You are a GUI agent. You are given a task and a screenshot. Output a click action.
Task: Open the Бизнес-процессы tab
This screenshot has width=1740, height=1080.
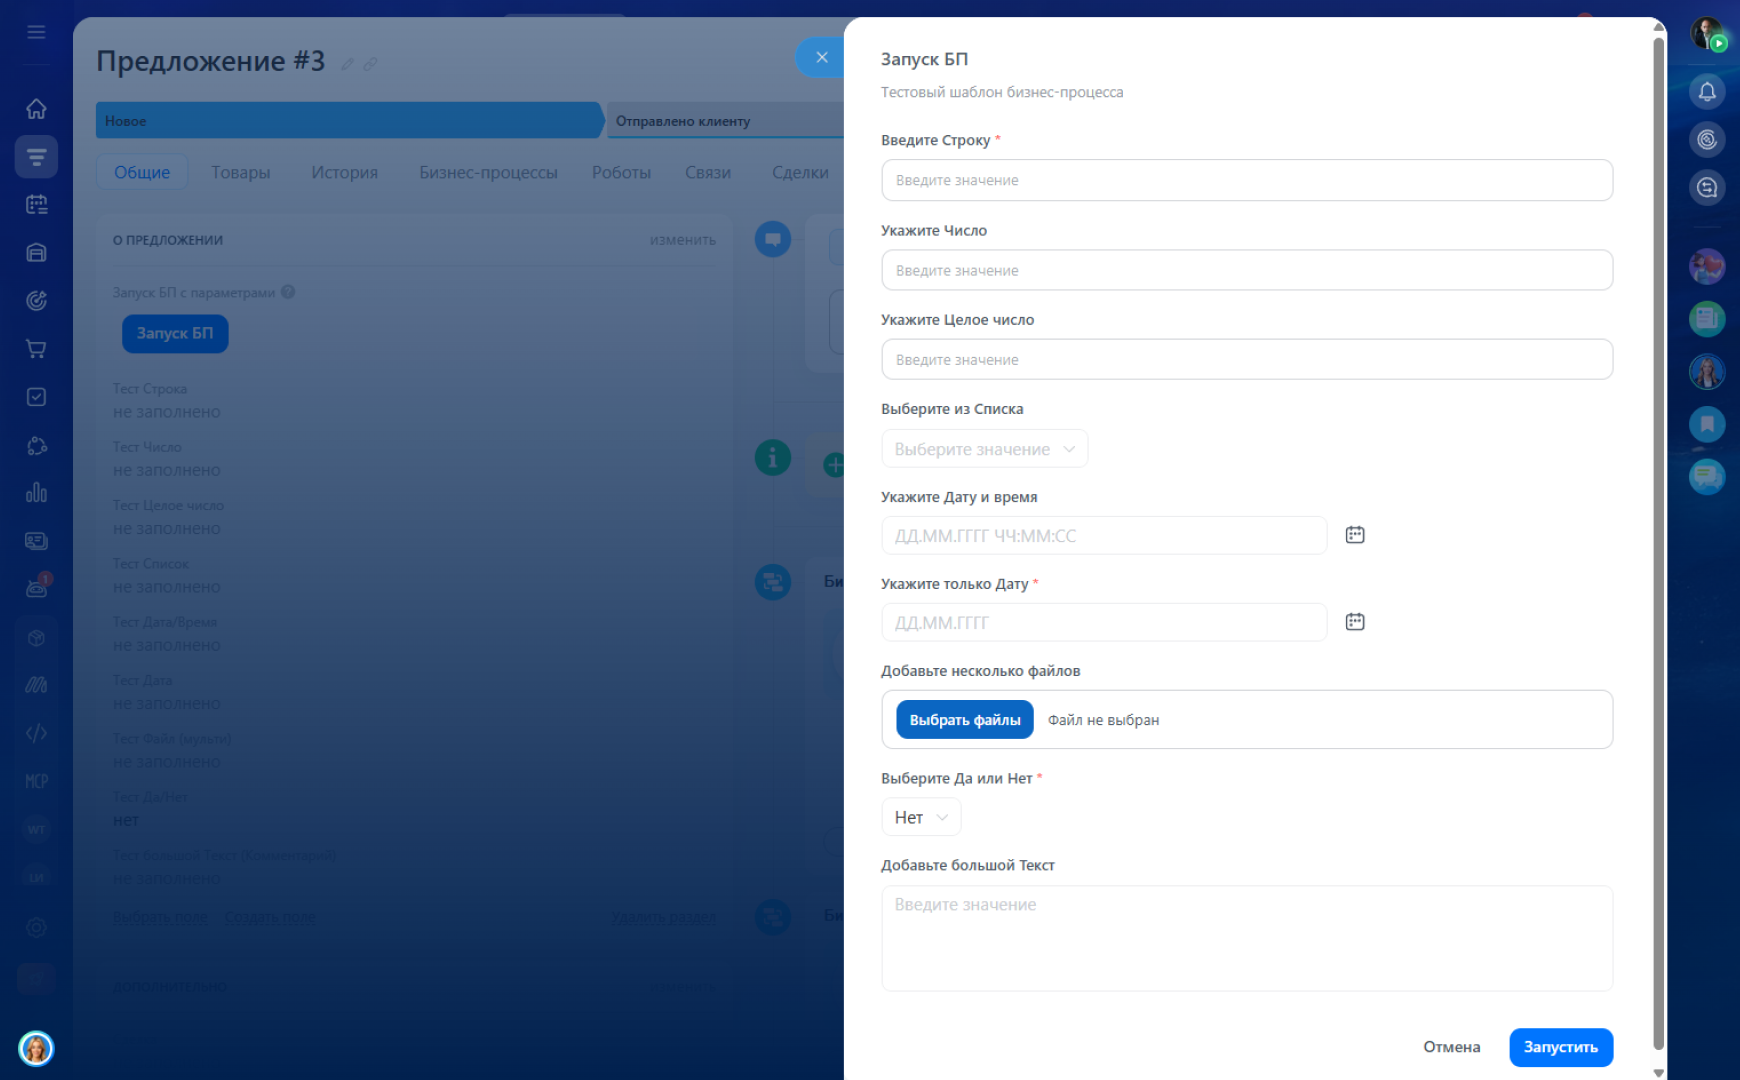489,172
